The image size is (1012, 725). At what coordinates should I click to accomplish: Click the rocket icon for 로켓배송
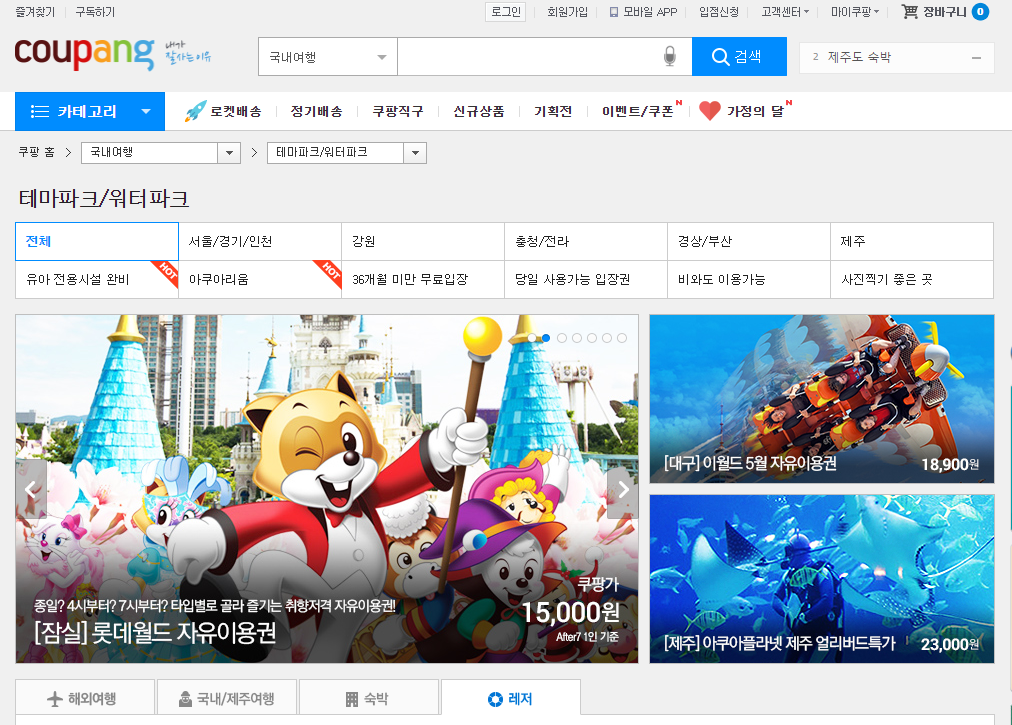196,111
